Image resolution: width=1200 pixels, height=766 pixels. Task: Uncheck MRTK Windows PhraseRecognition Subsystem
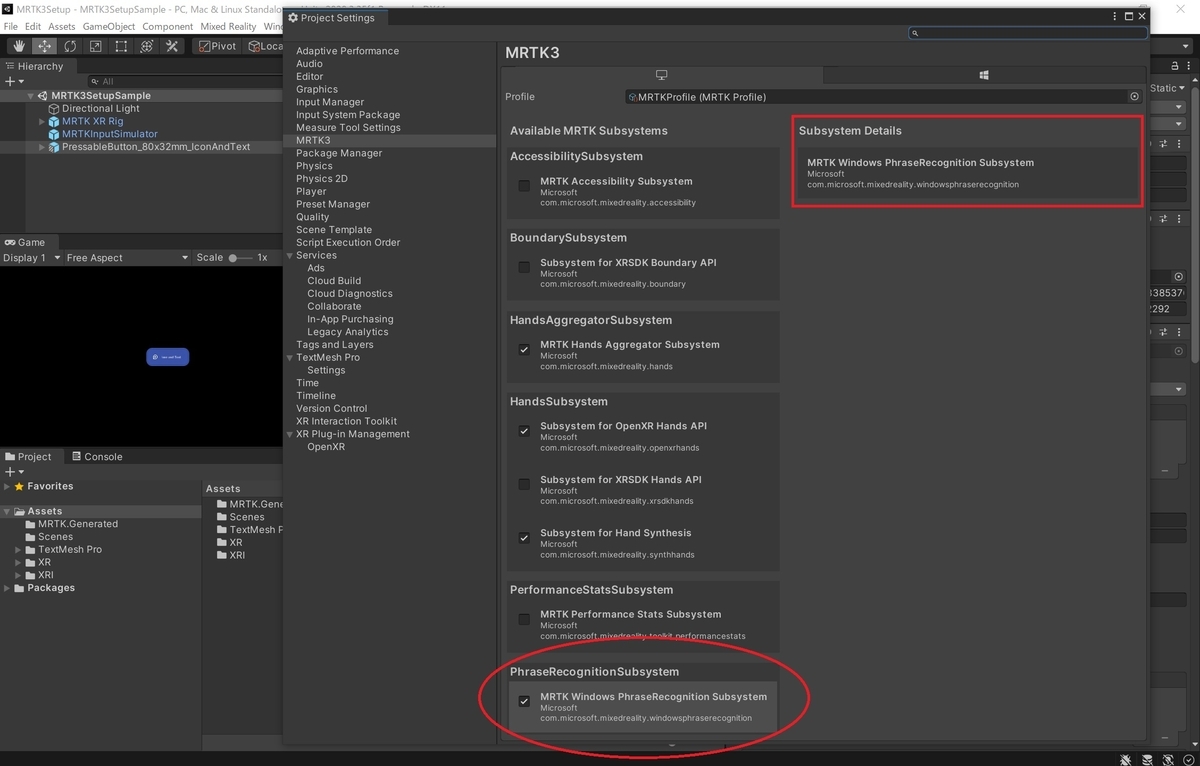click(x=524, y=701)
